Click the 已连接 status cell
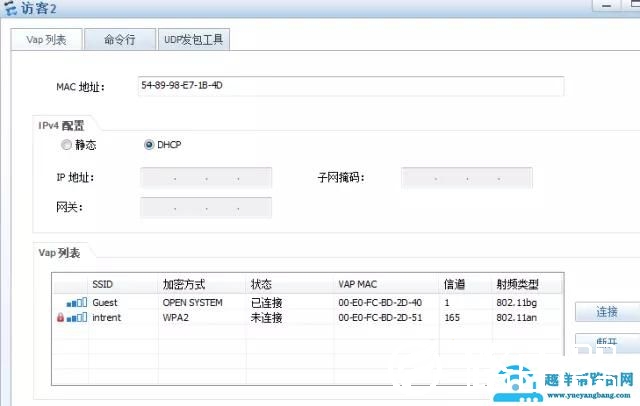 tap(267, 303)
